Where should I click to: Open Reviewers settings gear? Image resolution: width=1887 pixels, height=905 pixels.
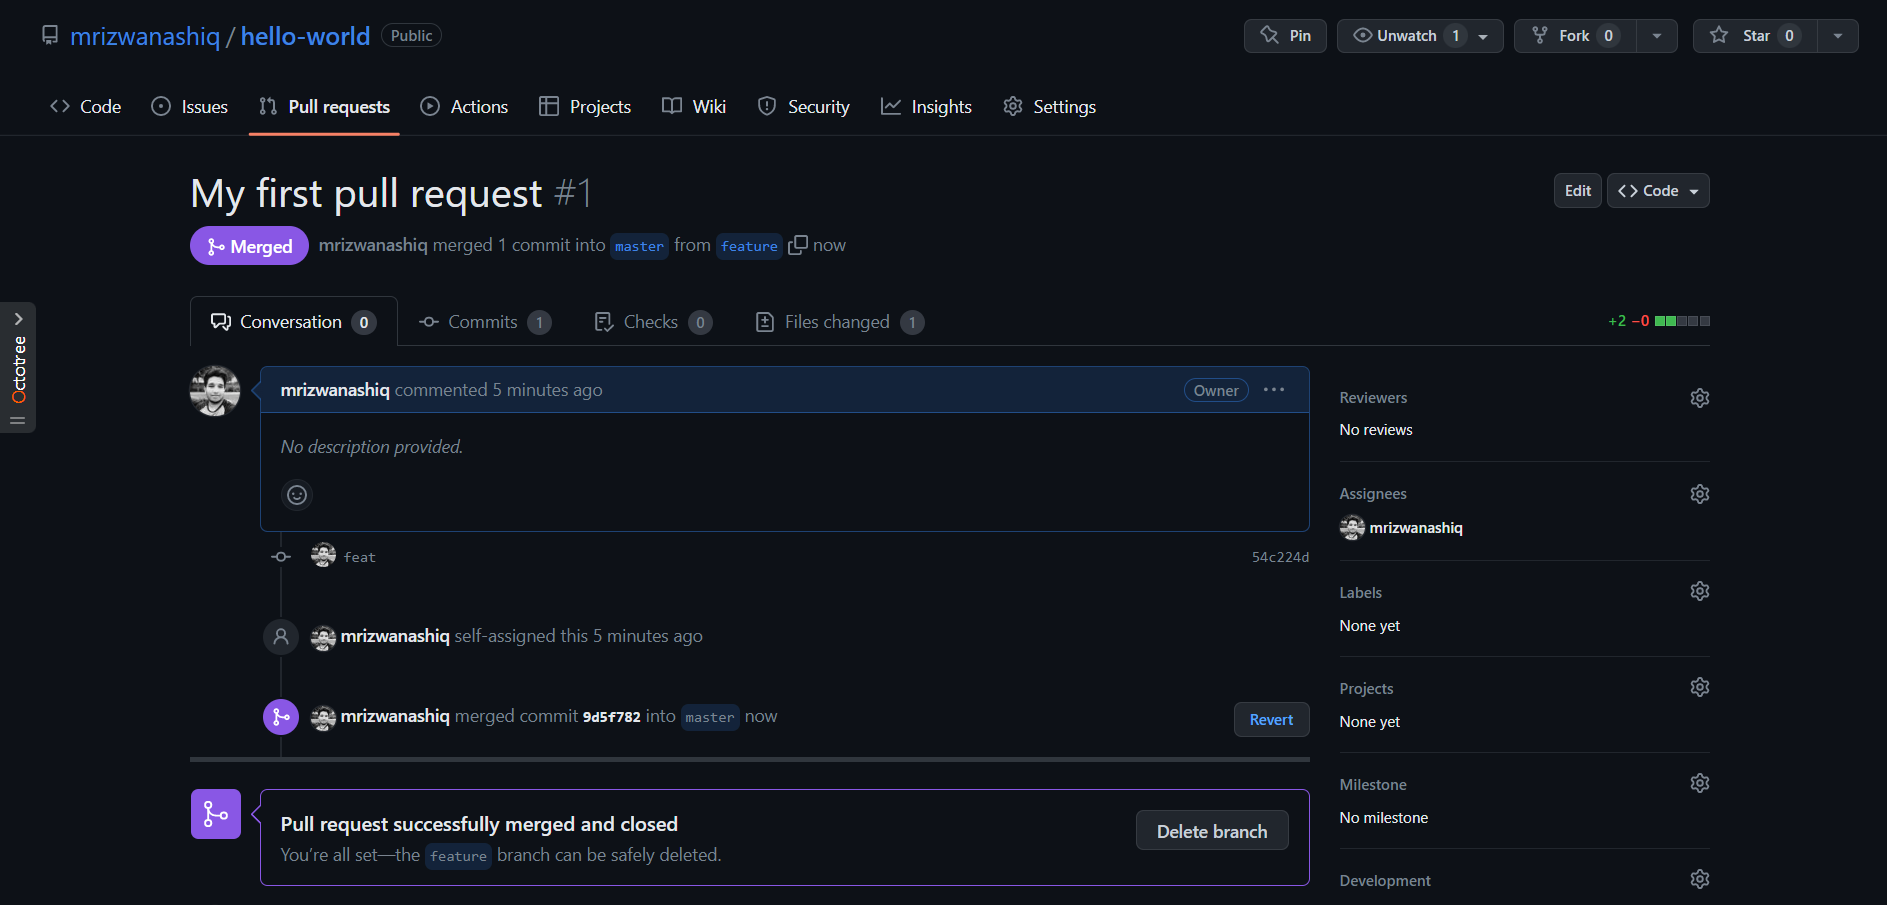(x=1699, y=398)
